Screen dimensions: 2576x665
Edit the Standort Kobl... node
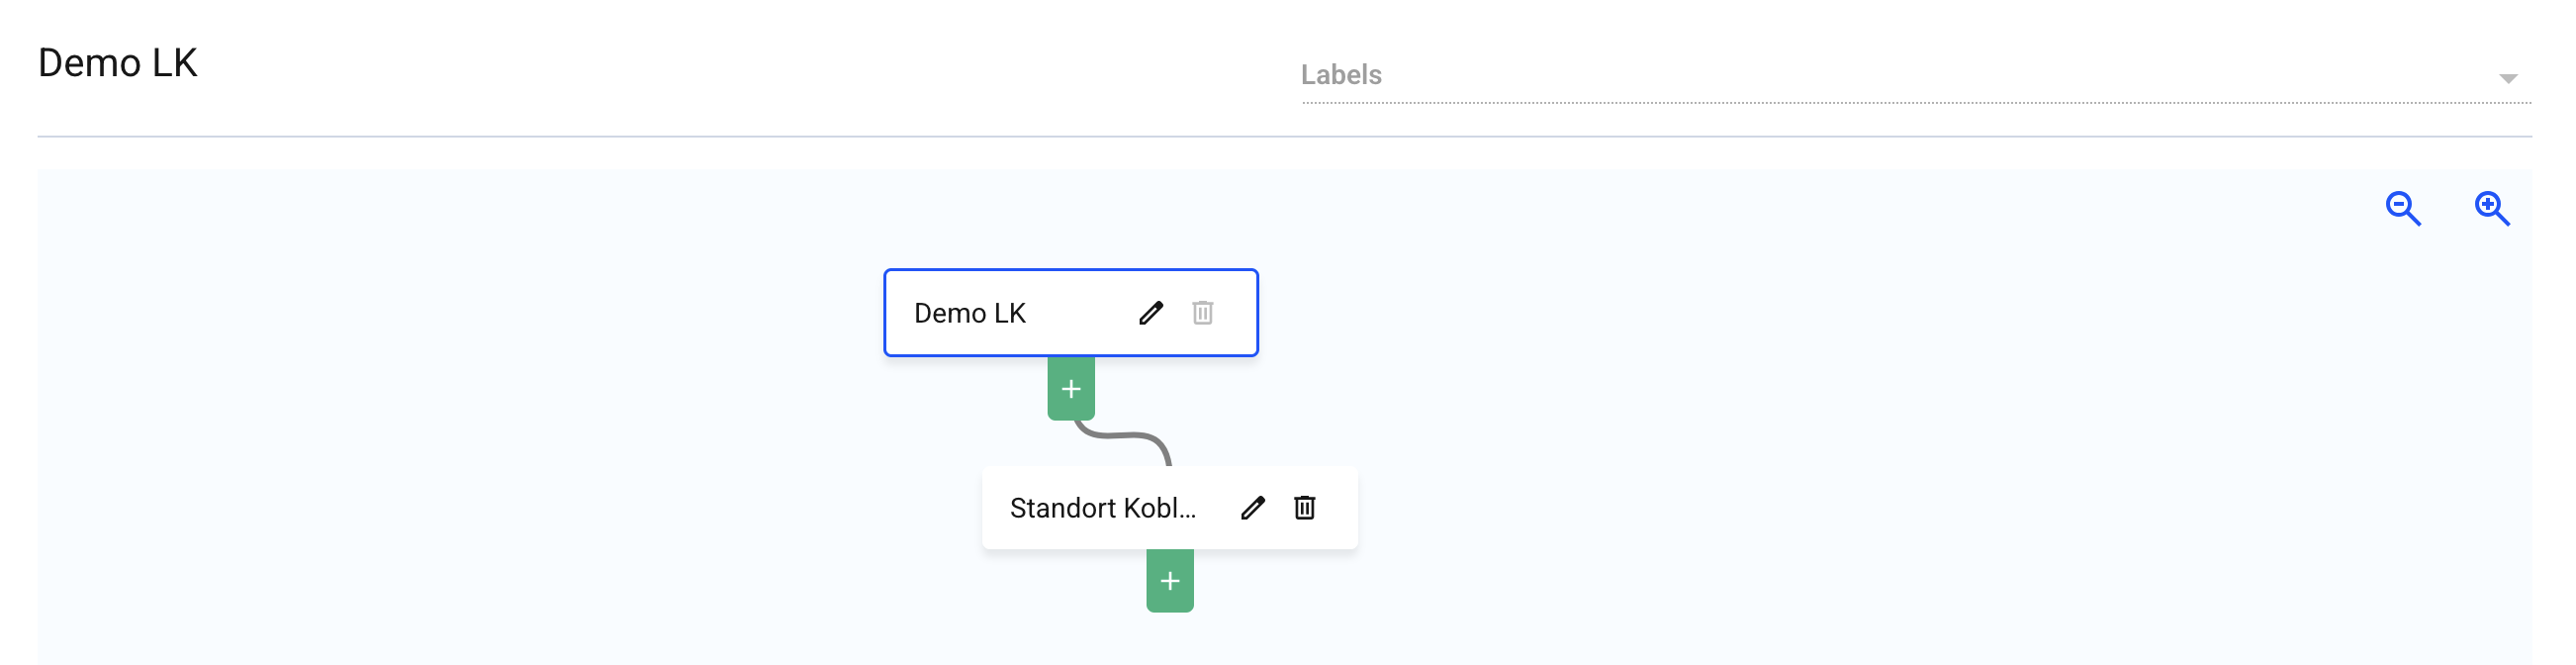coord(1252,508)
